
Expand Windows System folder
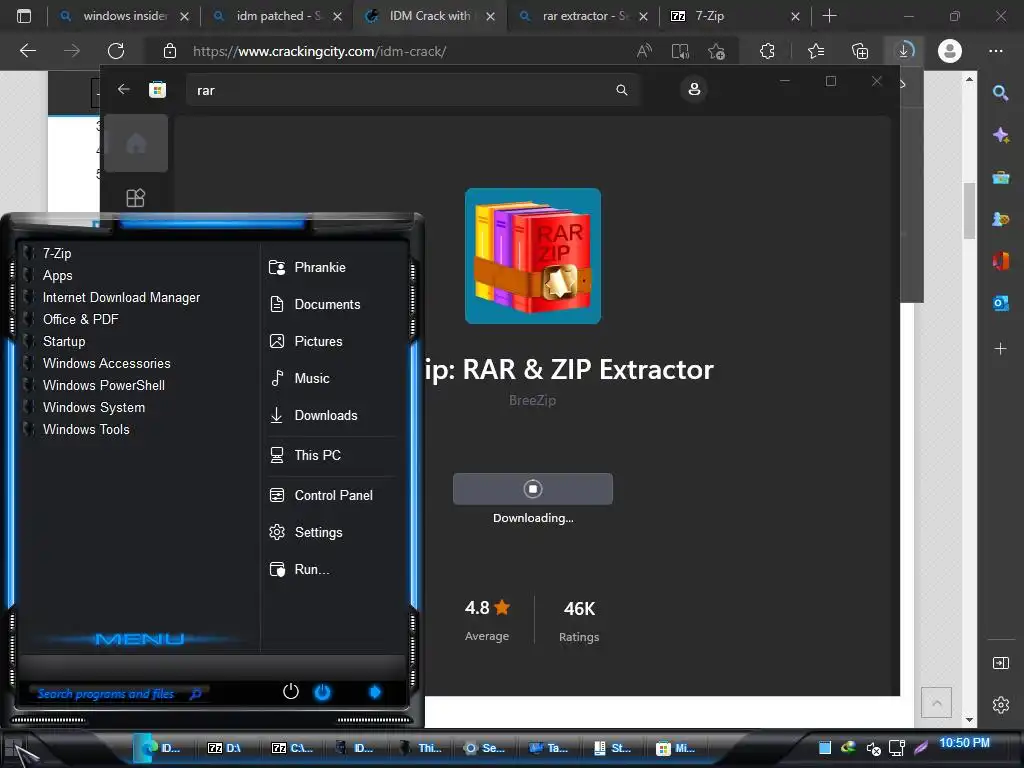93,408
